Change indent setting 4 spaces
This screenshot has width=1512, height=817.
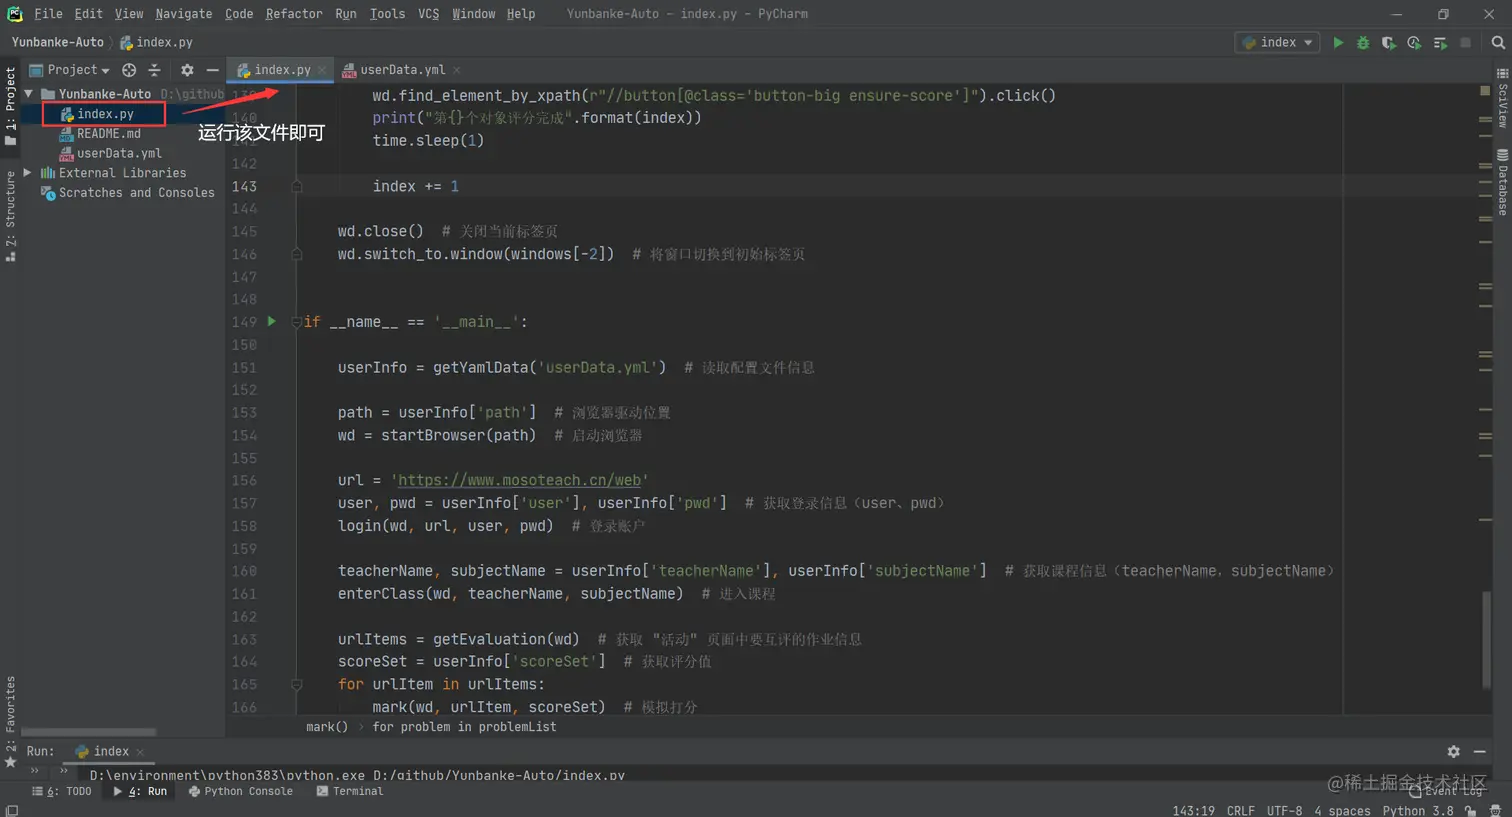pos(1342,811)
